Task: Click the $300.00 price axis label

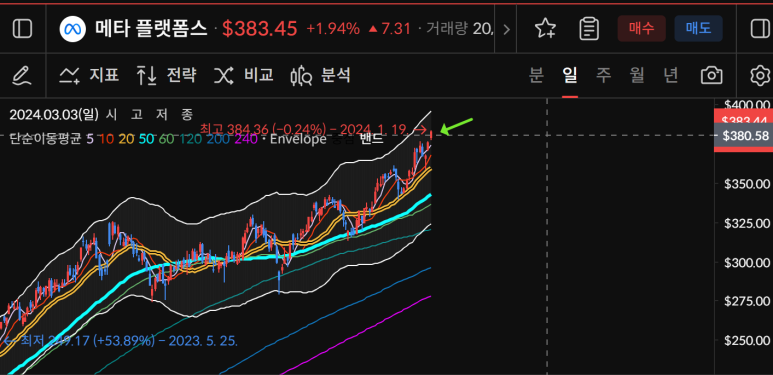Action: click(747, 262)
